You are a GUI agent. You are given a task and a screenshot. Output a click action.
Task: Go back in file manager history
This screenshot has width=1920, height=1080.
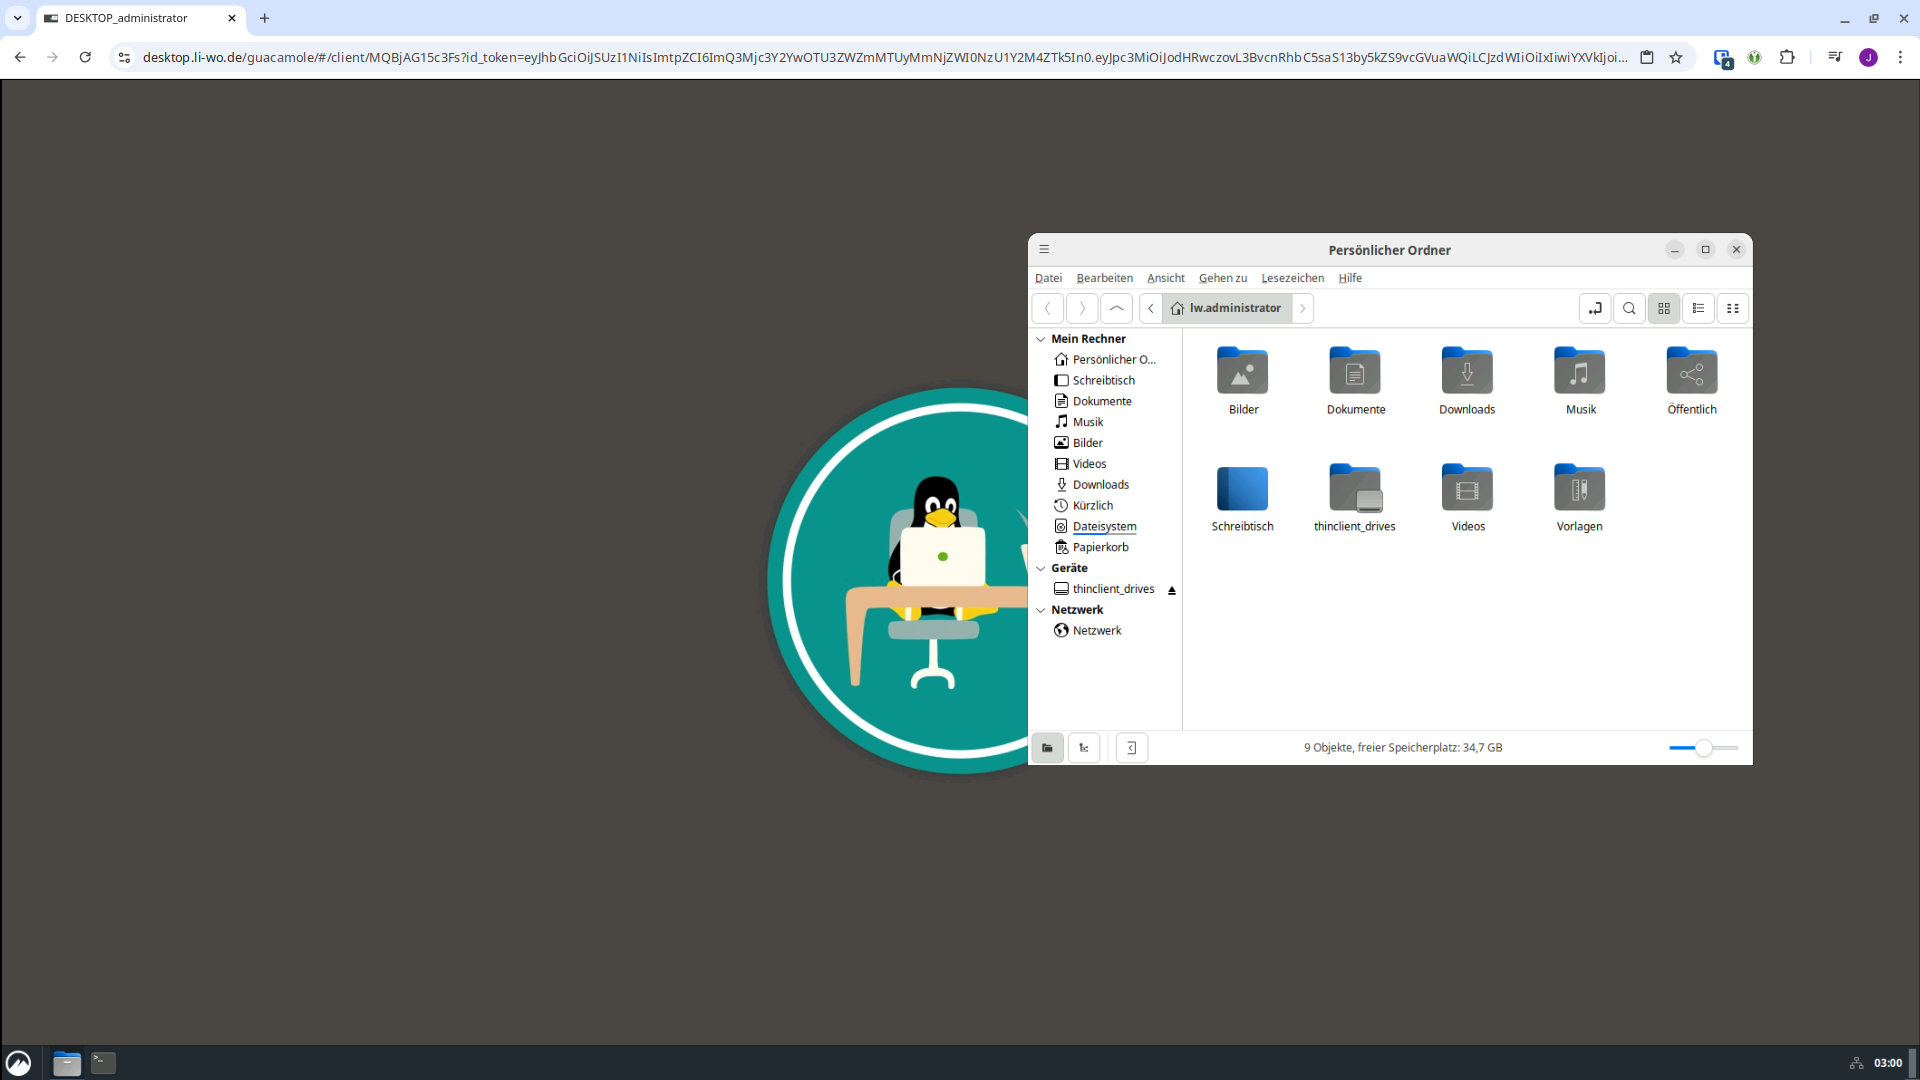tap(1047, 308)
